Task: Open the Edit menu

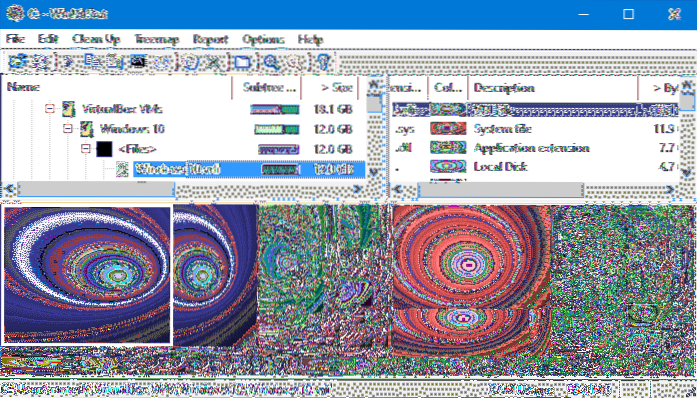Action: (48, 40)
